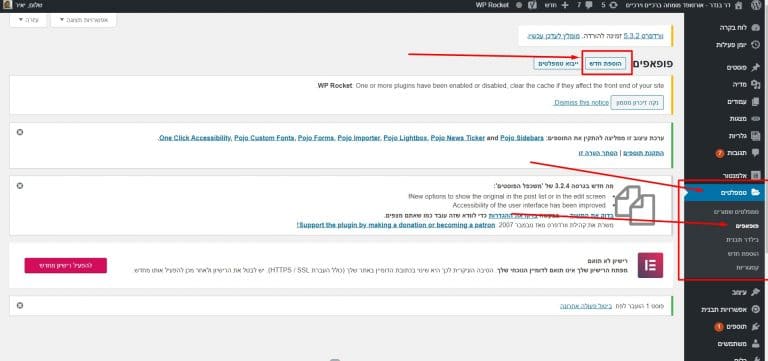Open the 7 comments bubble in admin bar
Viewport: 768px width, 361px height.
pyautogui.click(x=585, y=5)
